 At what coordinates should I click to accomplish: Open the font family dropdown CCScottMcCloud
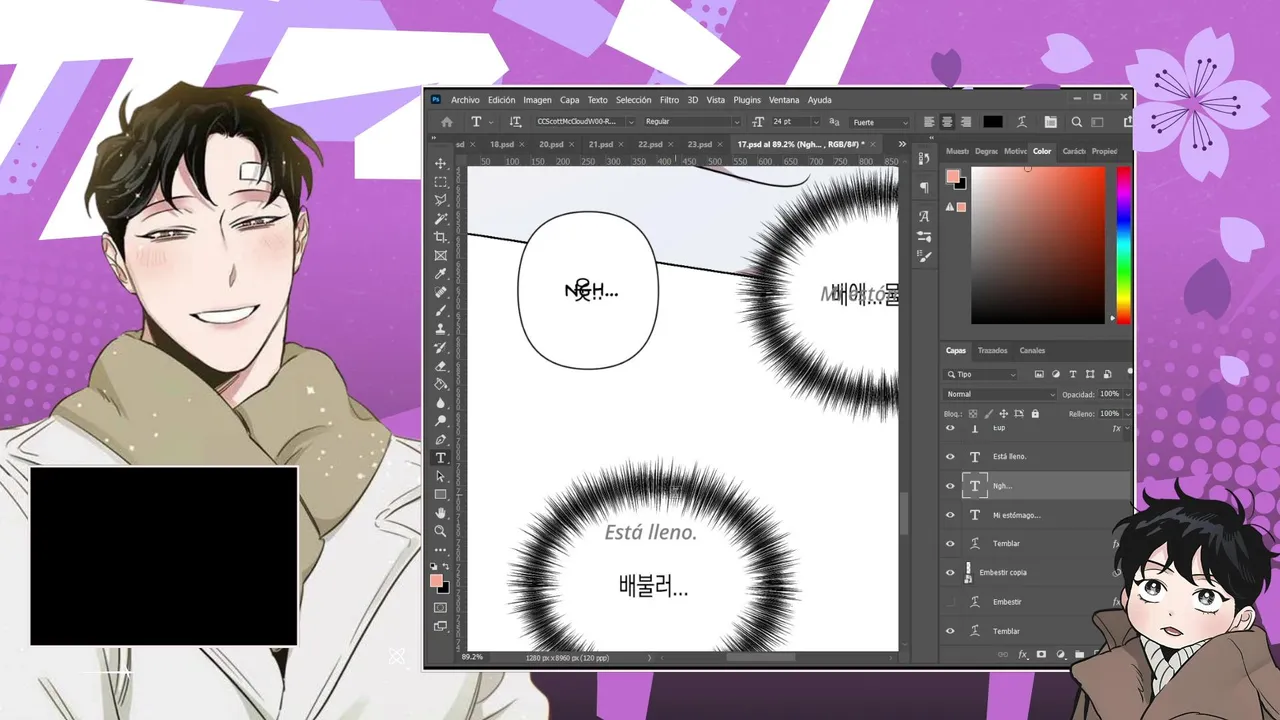coord(585,122)
